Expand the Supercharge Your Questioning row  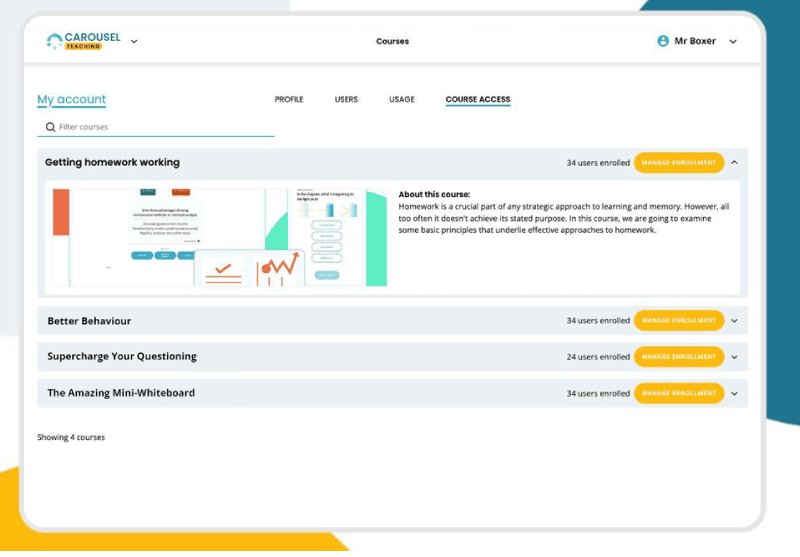pyautogui.click(x=735, y=357)
